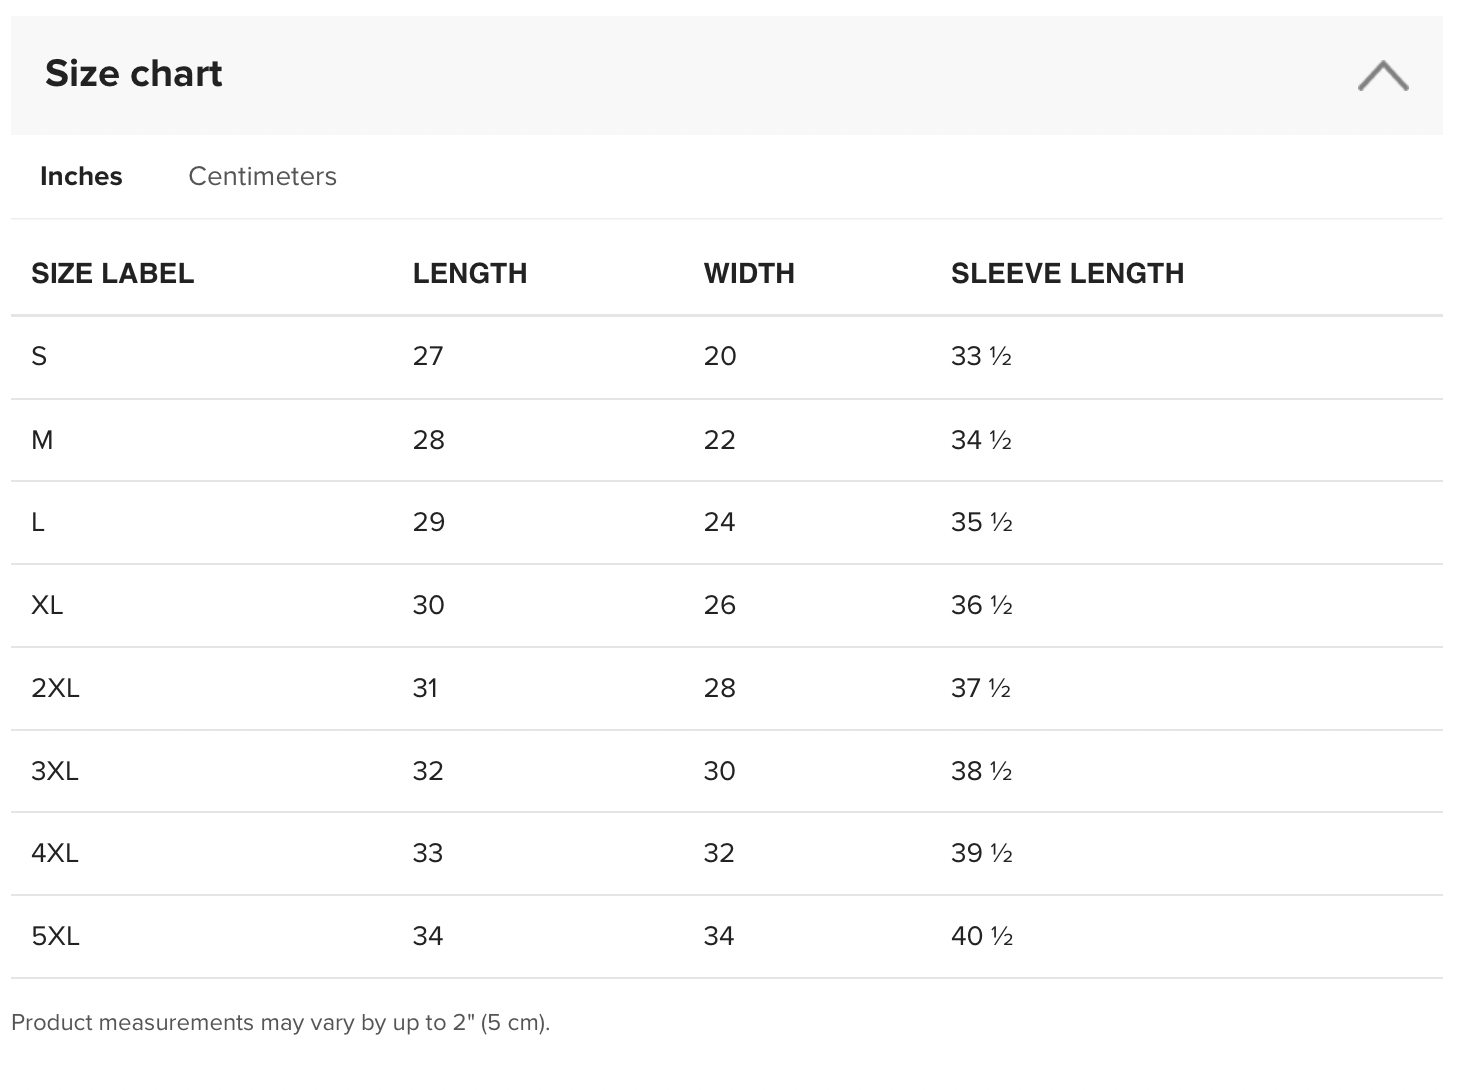The width and height of the screenshot is (1460, 1090).
Task: Click the SLEEVE LENGTH column header
Action: (x=1067, y=273)
